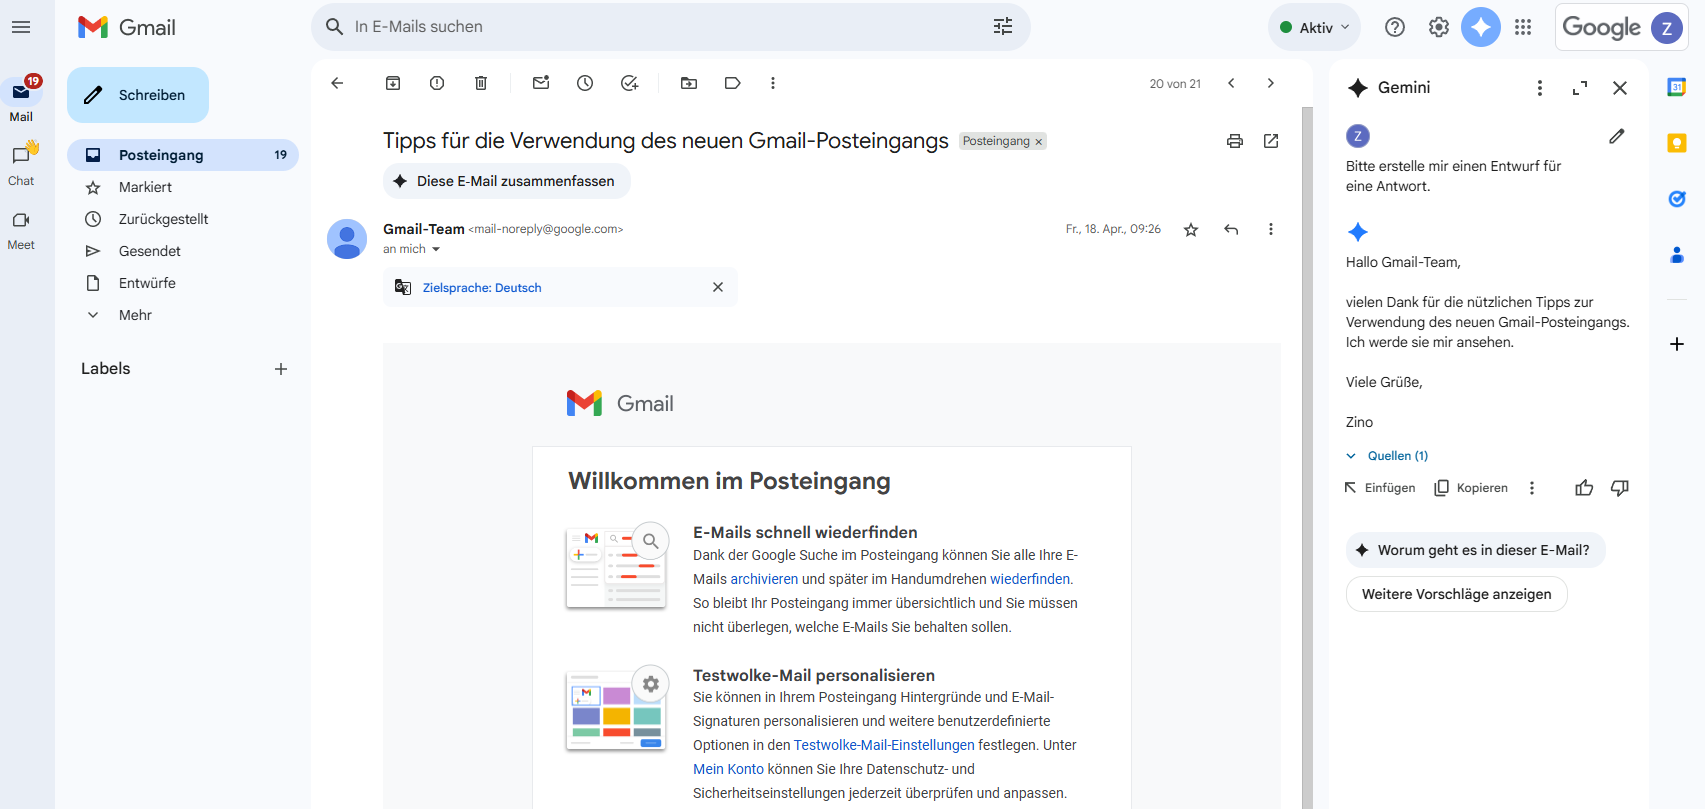The height and width of the screenshot is (809, 1705).
Task: Open the Google account avatar Z
Action: click(1666, 28)
